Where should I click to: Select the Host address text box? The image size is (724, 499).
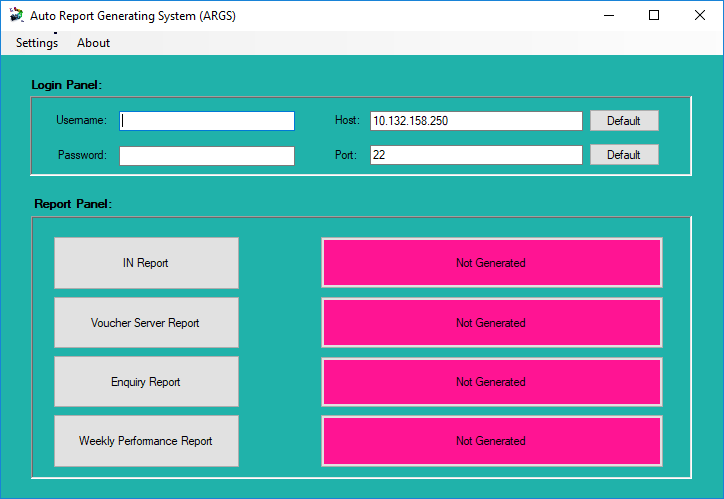(475, 121)
